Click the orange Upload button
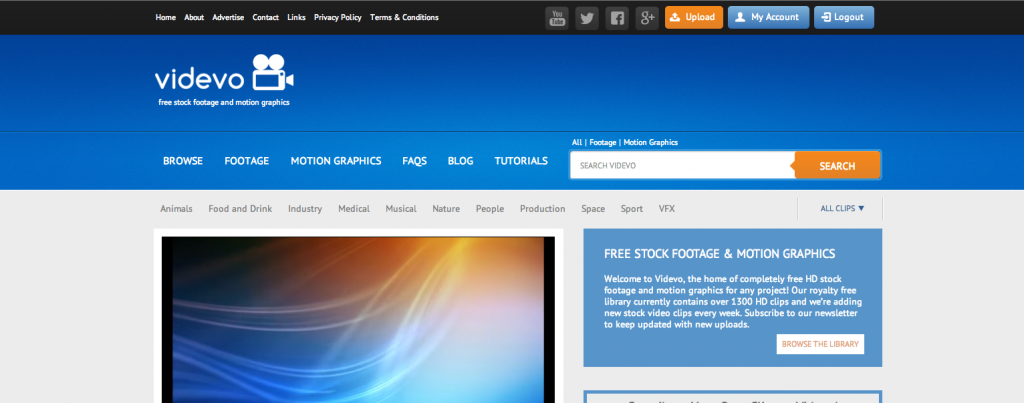The image size is (1024, 403). coord(694,18)
